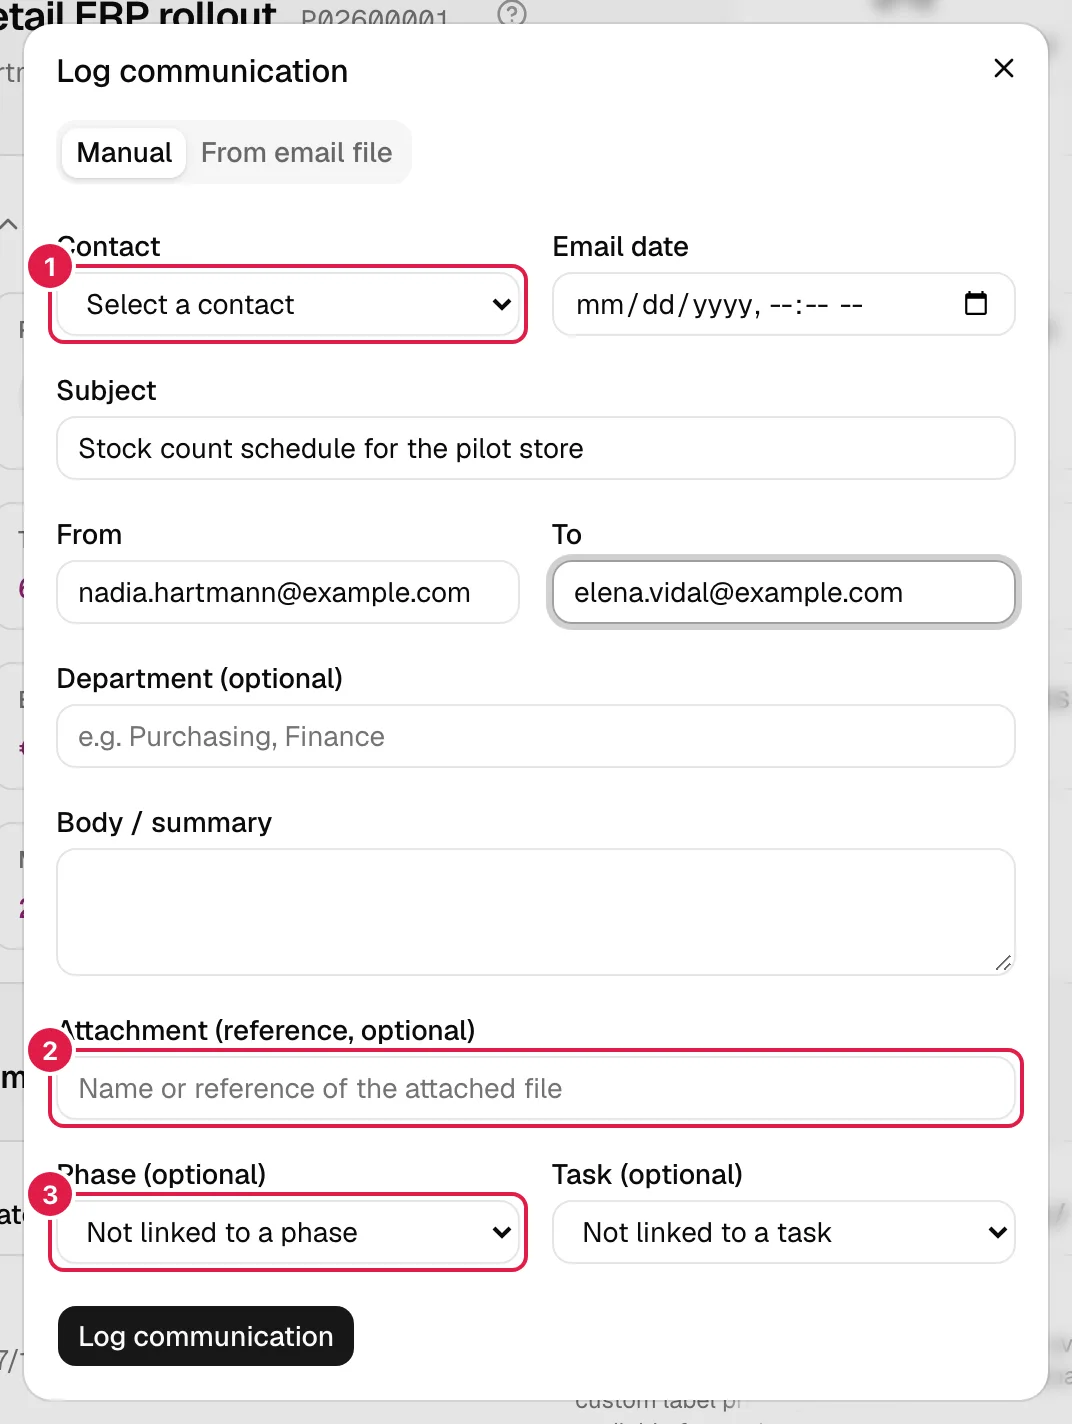1072x1424 pixels.
Task: Click the Body textarea resize handle
Action: coord(1003,963)
